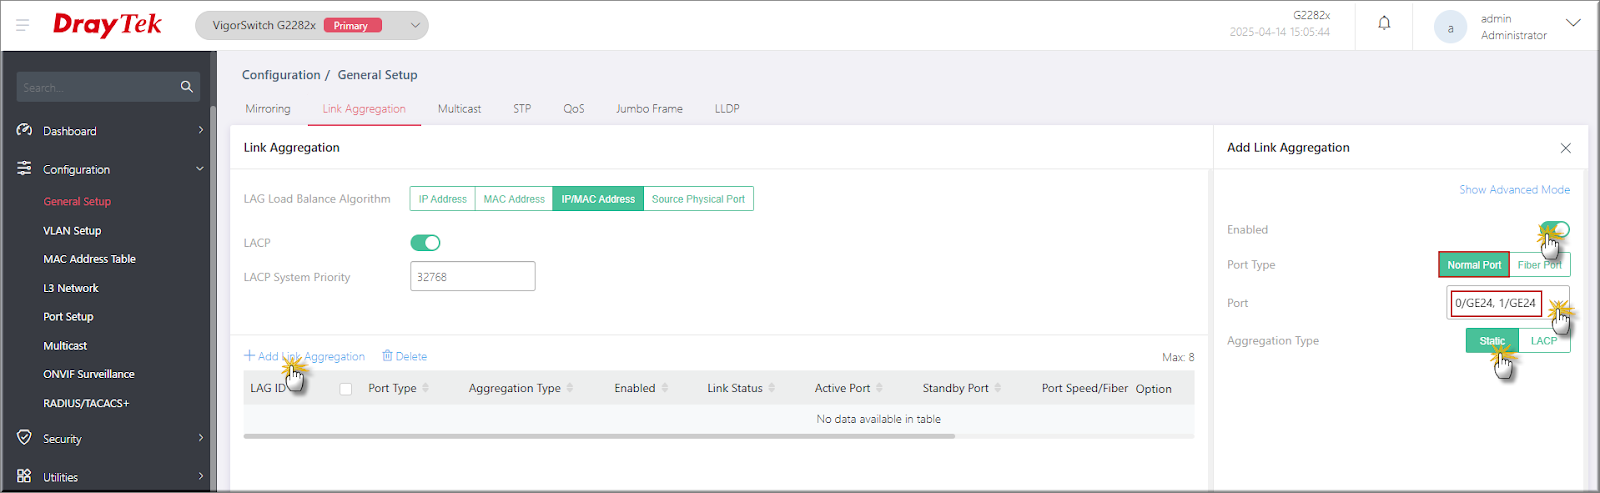Expand the admin account menu chevron
Viewport: 1600px width, 493px height.
coord(1573,24)
